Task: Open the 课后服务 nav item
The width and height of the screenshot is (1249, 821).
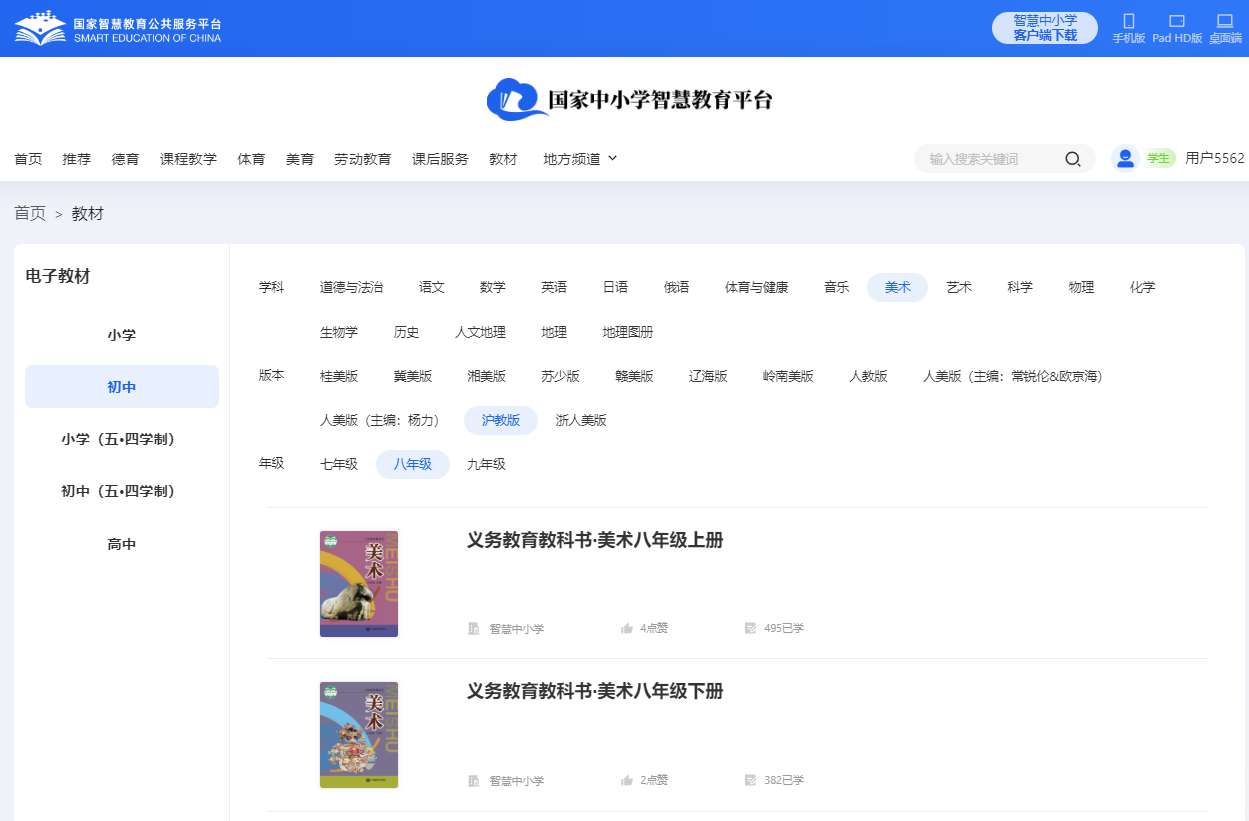Action: tap(440, 159)
